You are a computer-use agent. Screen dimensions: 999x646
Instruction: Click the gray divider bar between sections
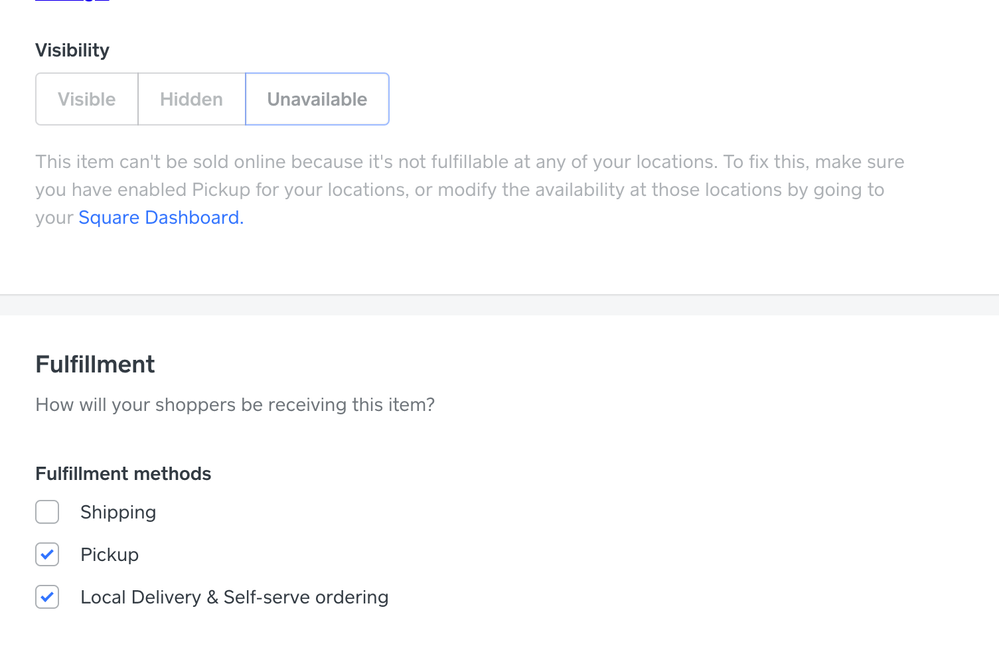pyautogui.click(x=499, y=305)
